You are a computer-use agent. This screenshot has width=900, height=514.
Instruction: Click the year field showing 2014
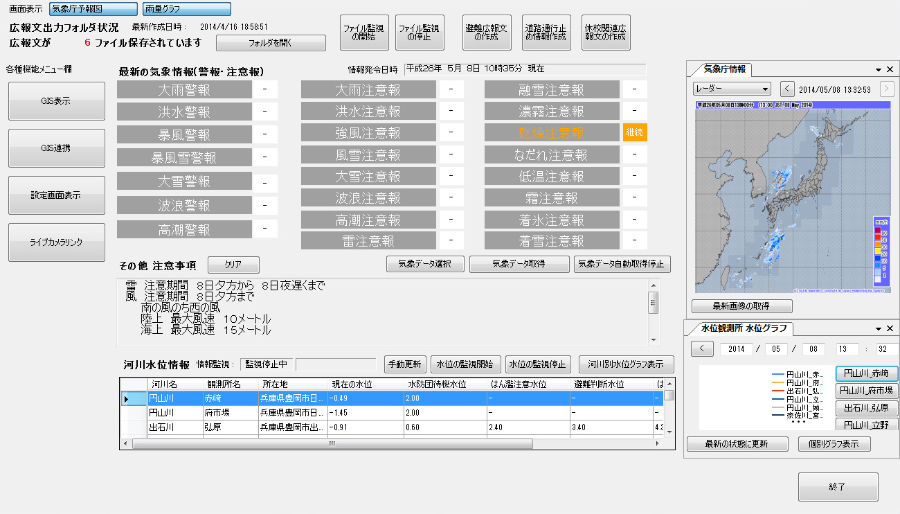[x=736, y=349]
